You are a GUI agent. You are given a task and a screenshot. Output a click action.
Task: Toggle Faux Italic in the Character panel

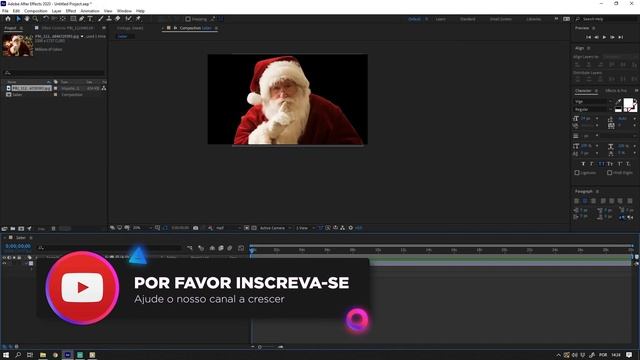[592, 164]
